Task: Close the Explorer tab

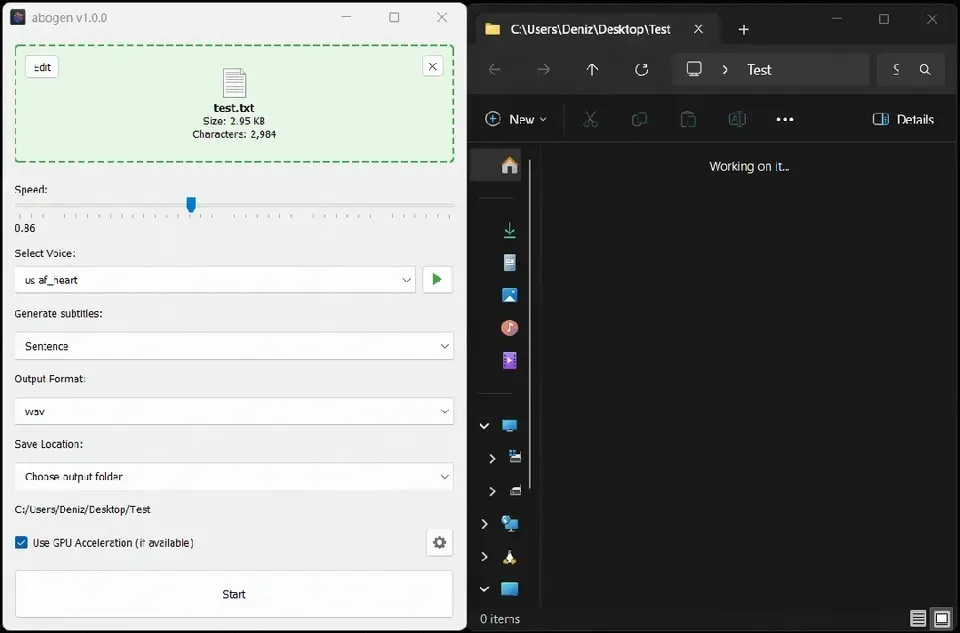Action: click(698, 29)
